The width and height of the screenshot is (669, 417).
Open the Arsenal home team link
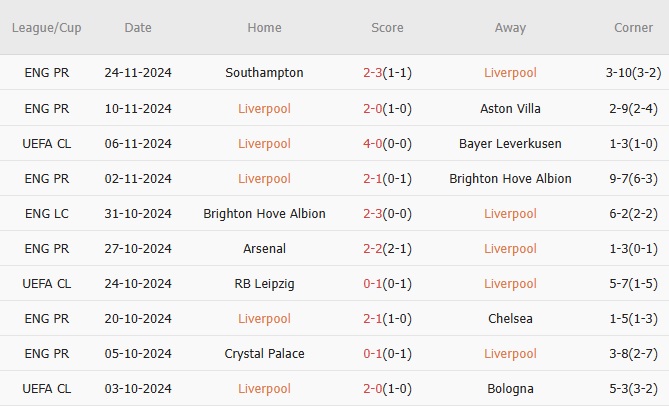264,248
